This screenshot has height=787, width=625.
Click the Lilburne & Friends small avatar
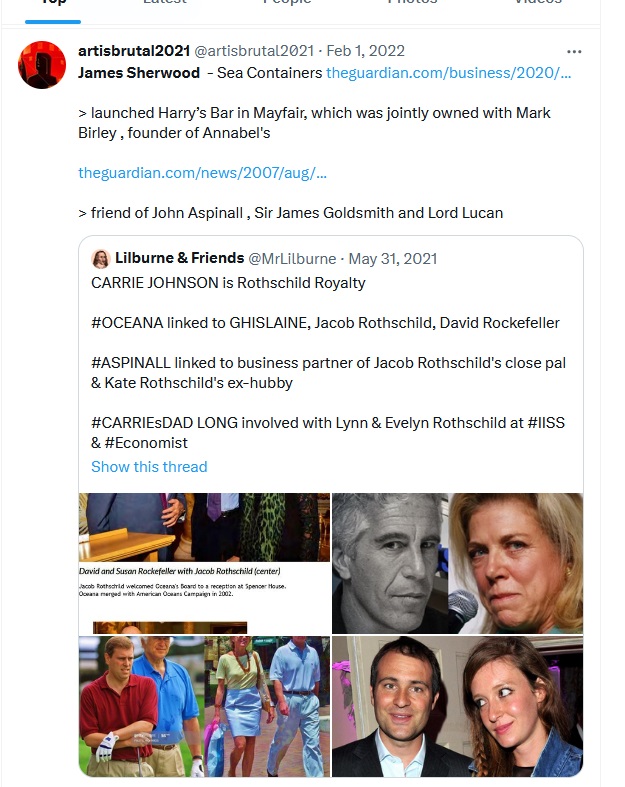pos(101,259)
